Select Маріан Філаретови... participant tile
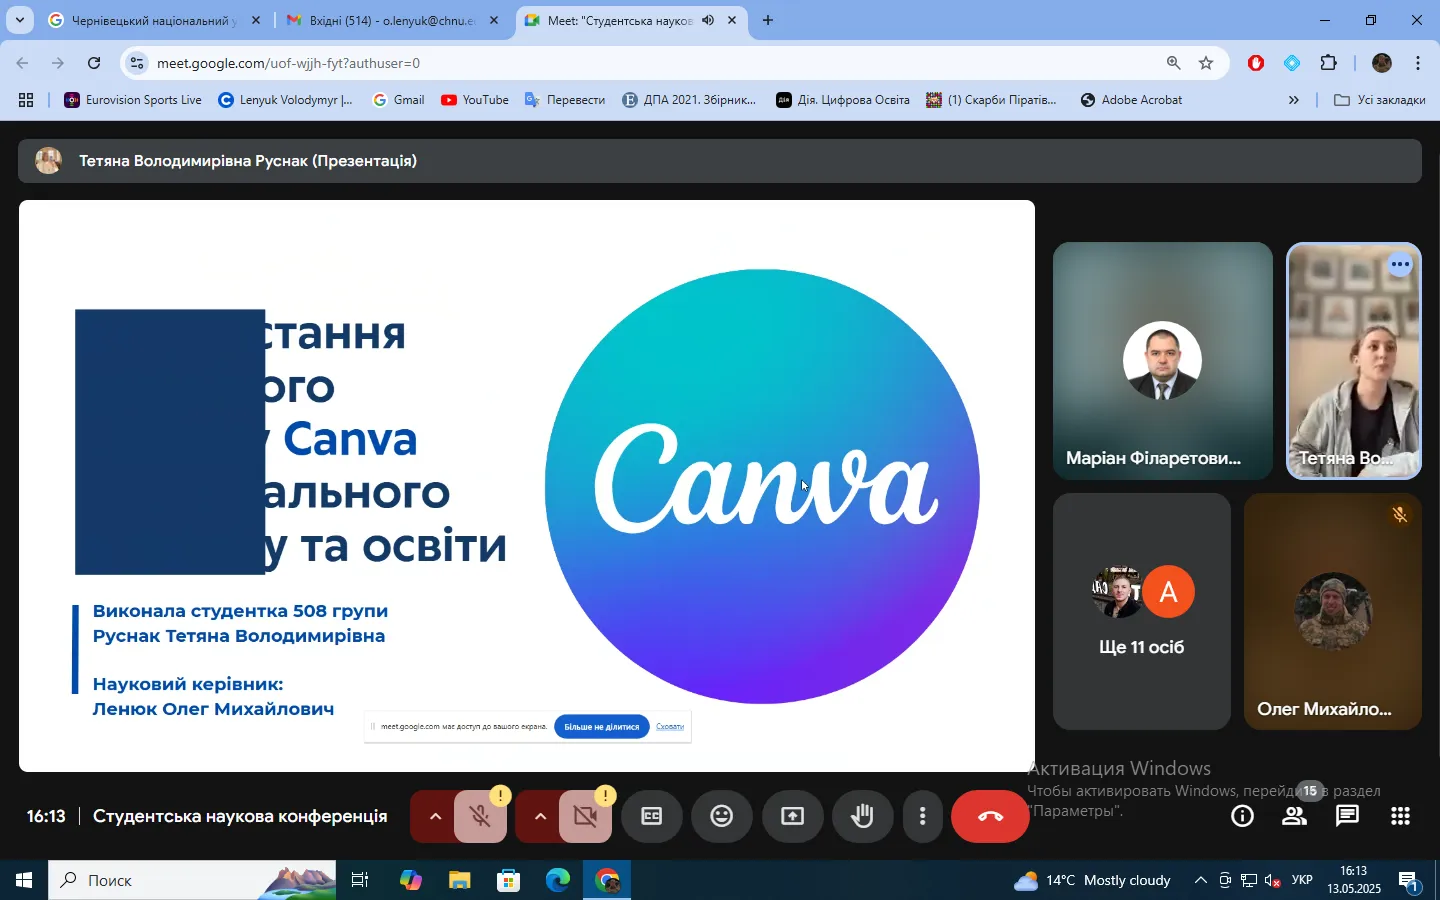 coord(1162,361)
